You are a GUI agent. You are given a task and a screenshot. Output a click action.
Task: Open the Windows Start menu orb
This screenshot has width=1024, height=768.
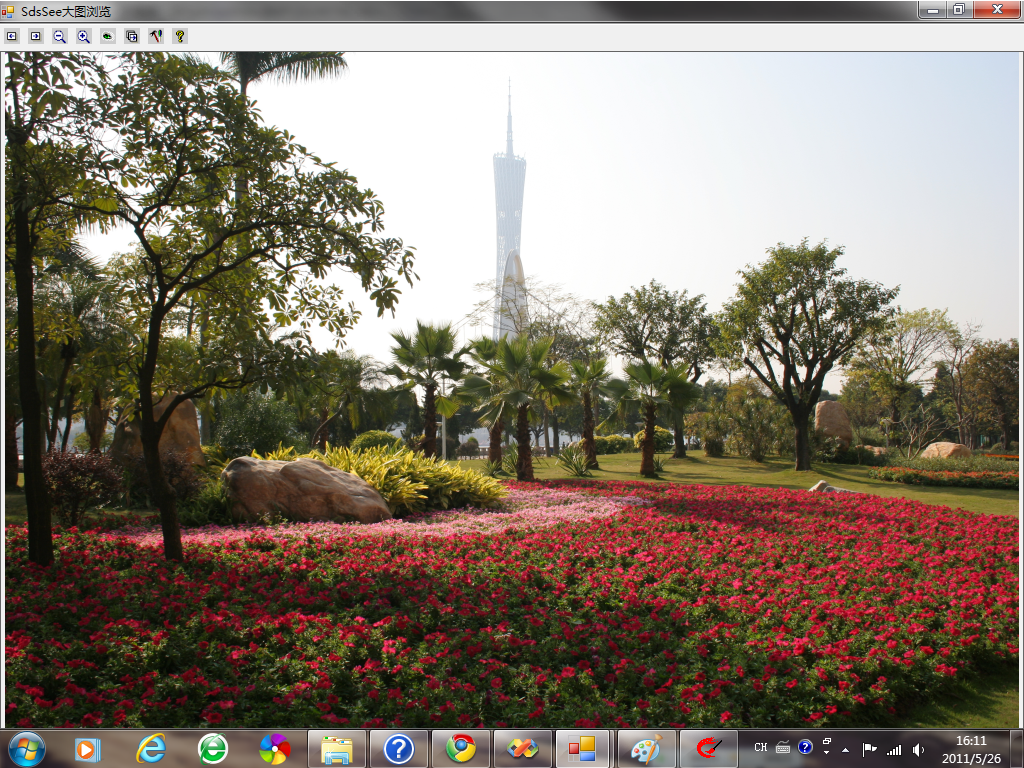pyautogui.click(x=27, y=748)
